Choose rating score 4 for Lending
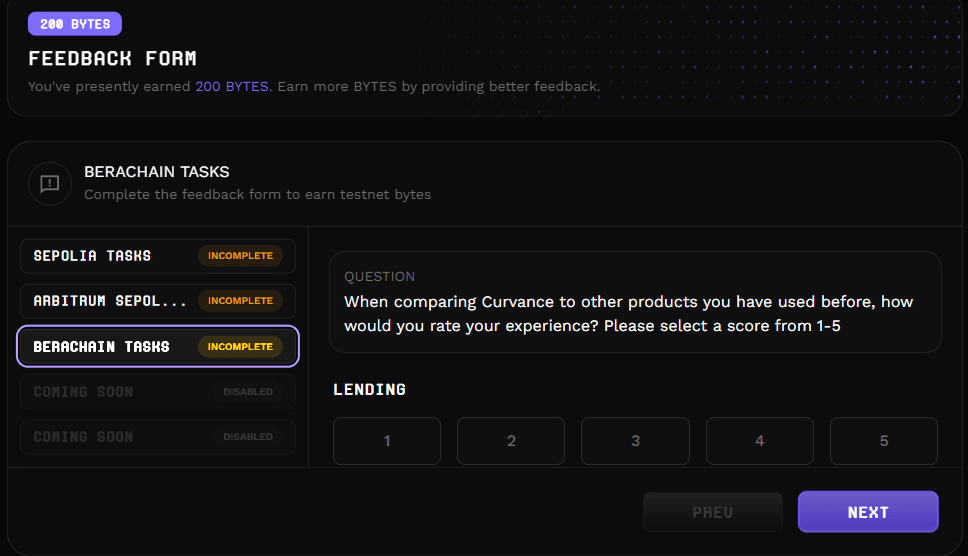 tap(760, 441)
